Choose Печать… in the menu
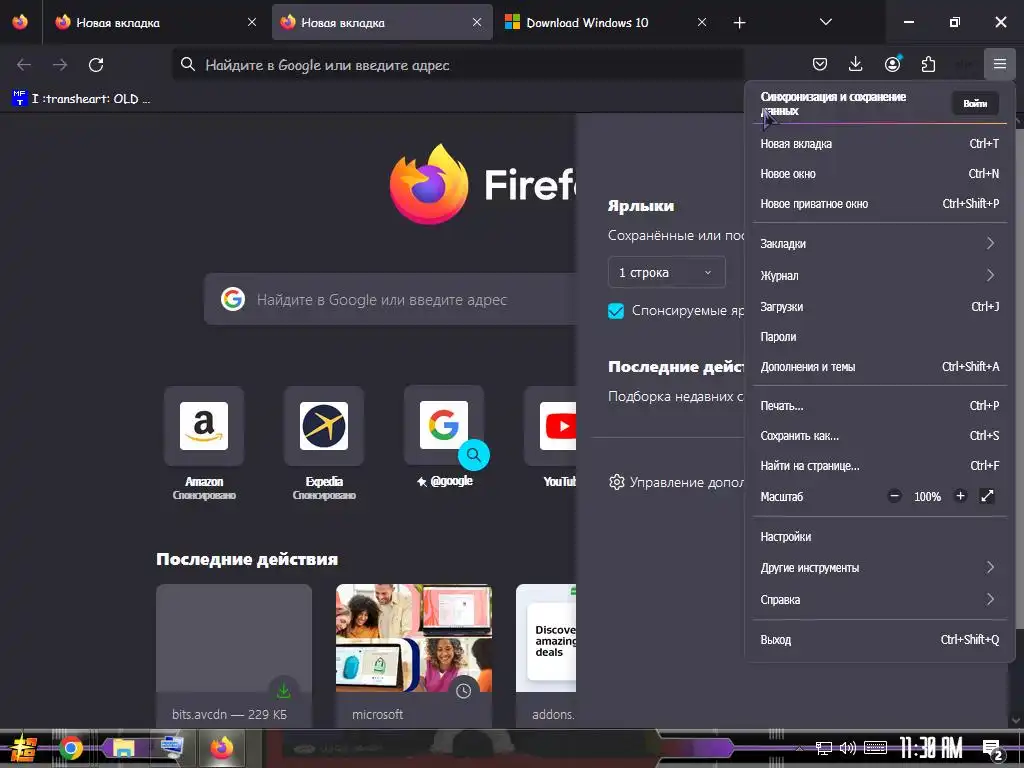 [879, 406]
